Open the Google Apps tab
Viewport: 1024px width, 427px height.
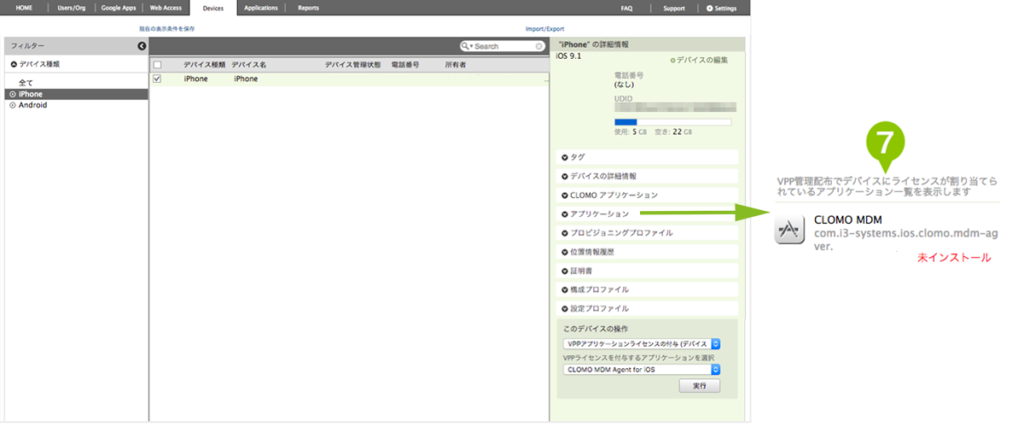coord(119,8)
